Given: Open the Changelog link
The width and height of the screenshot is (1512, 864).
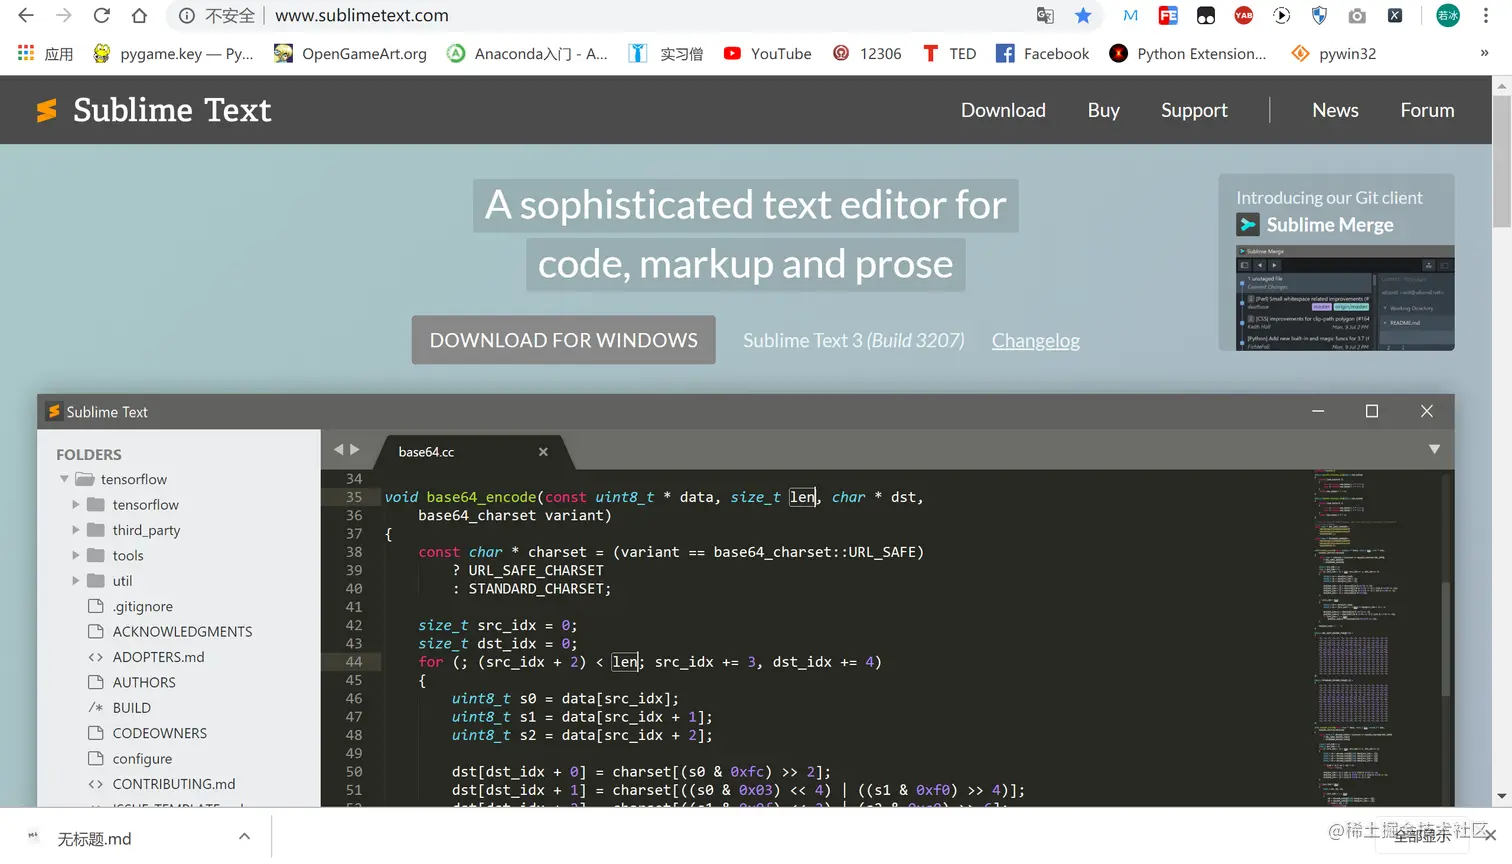Looking at the screenshot, I should (1035, 341).
